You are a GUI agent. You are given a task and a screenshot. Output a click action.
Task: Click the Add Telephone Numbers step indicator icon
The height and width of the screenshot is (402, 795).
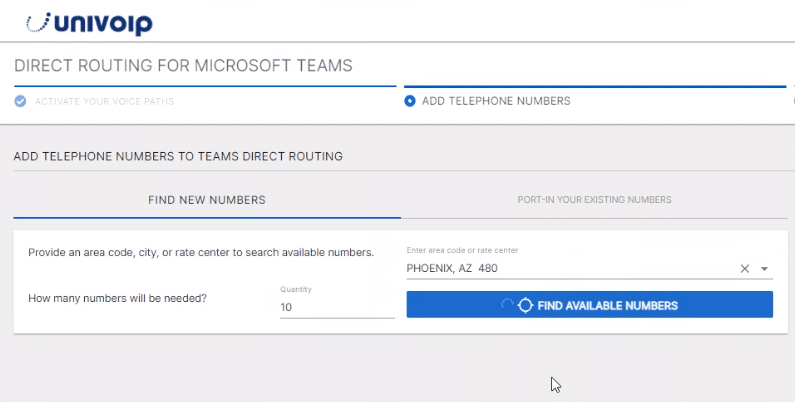410,101
